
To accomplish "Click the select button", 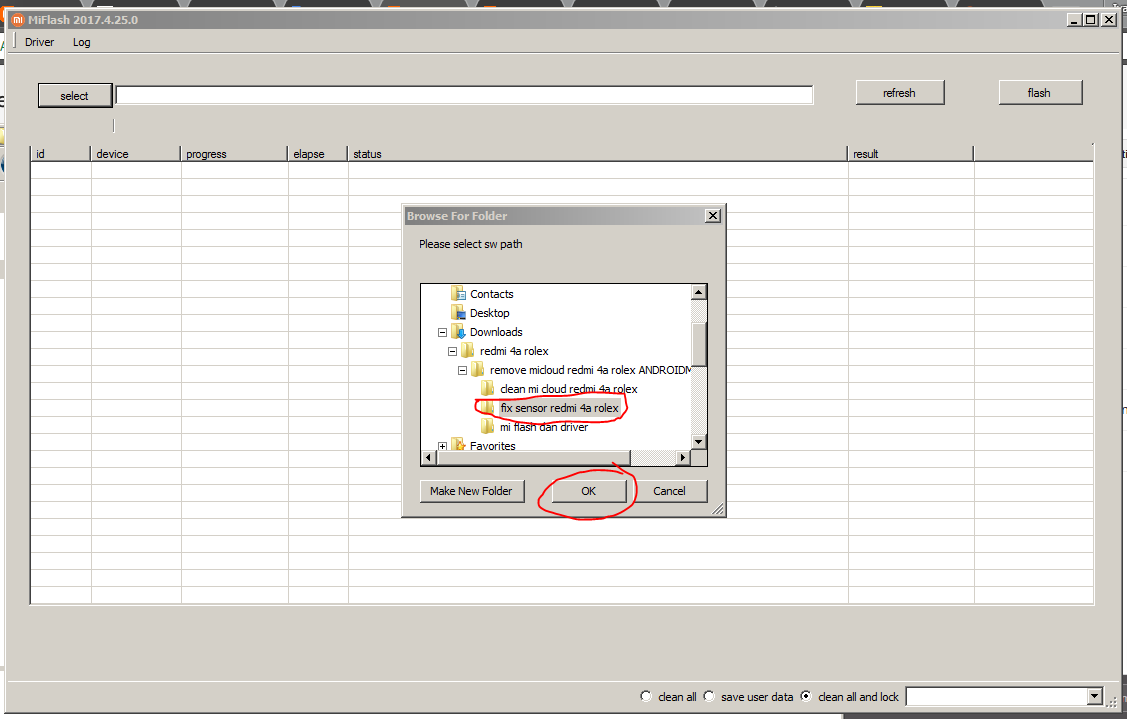I will 75,96.
